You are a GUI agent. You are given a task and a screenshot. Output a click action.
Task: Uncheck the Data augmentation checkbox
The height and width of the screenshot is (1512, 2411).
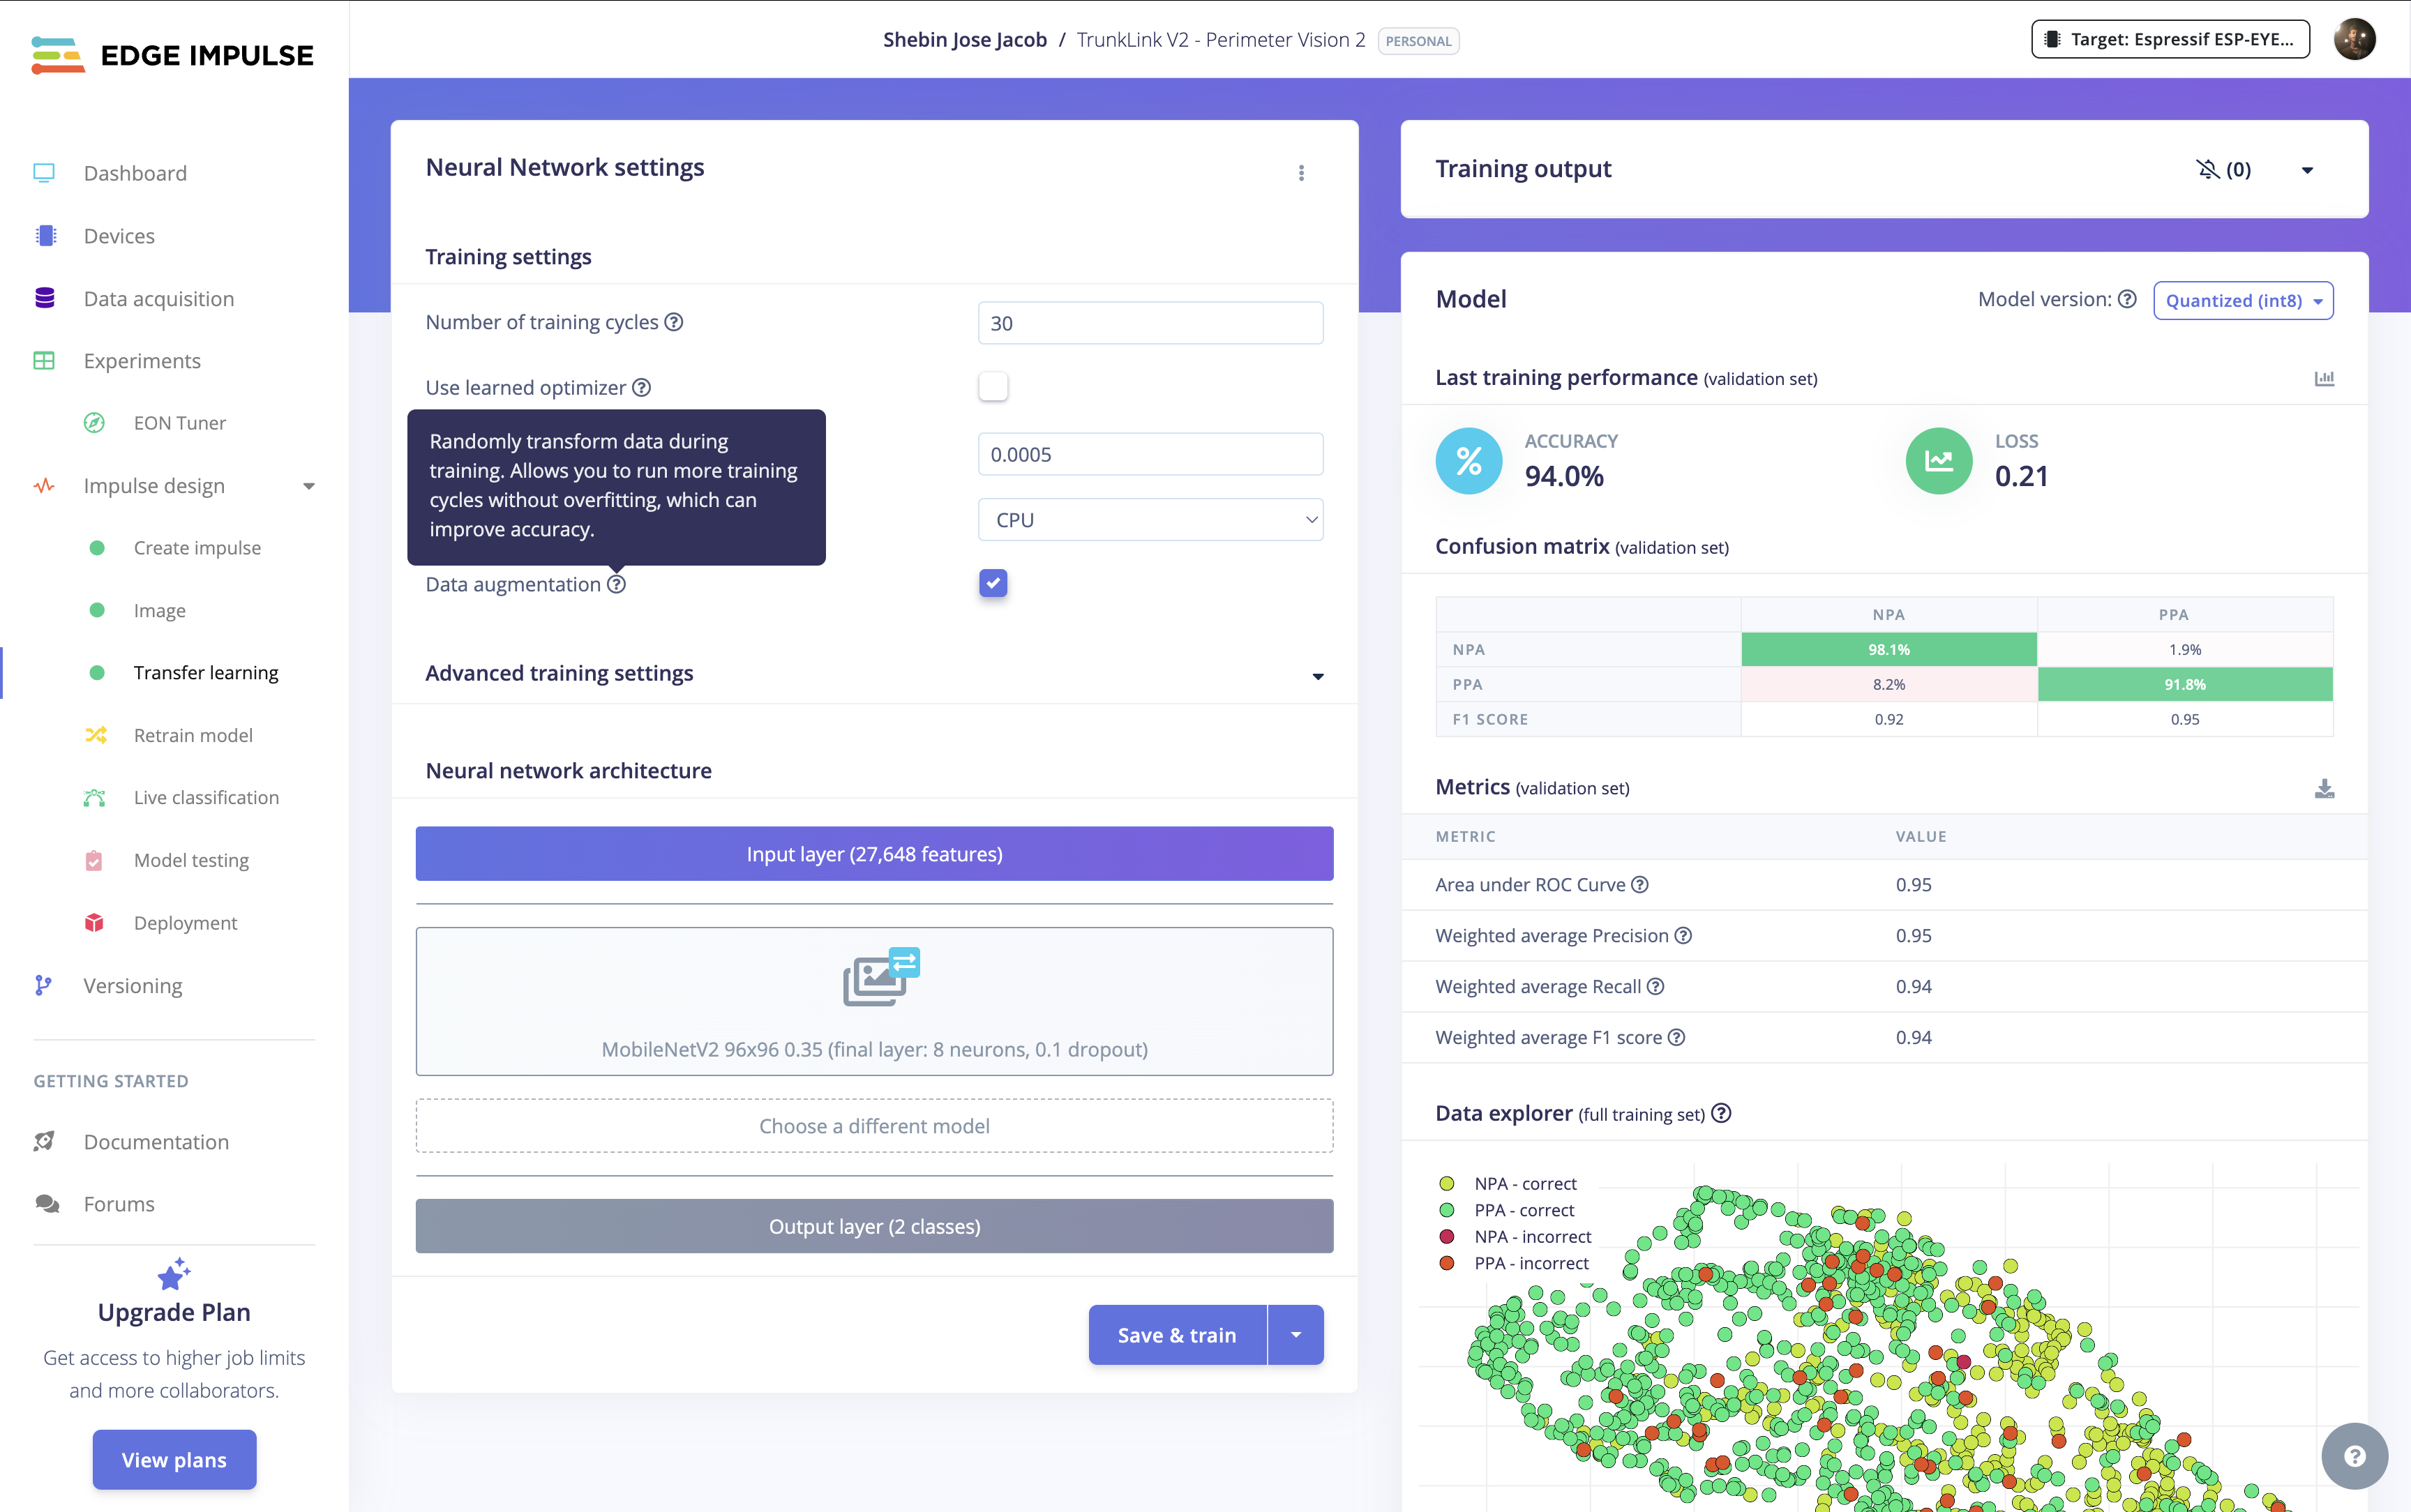(993, 583)
